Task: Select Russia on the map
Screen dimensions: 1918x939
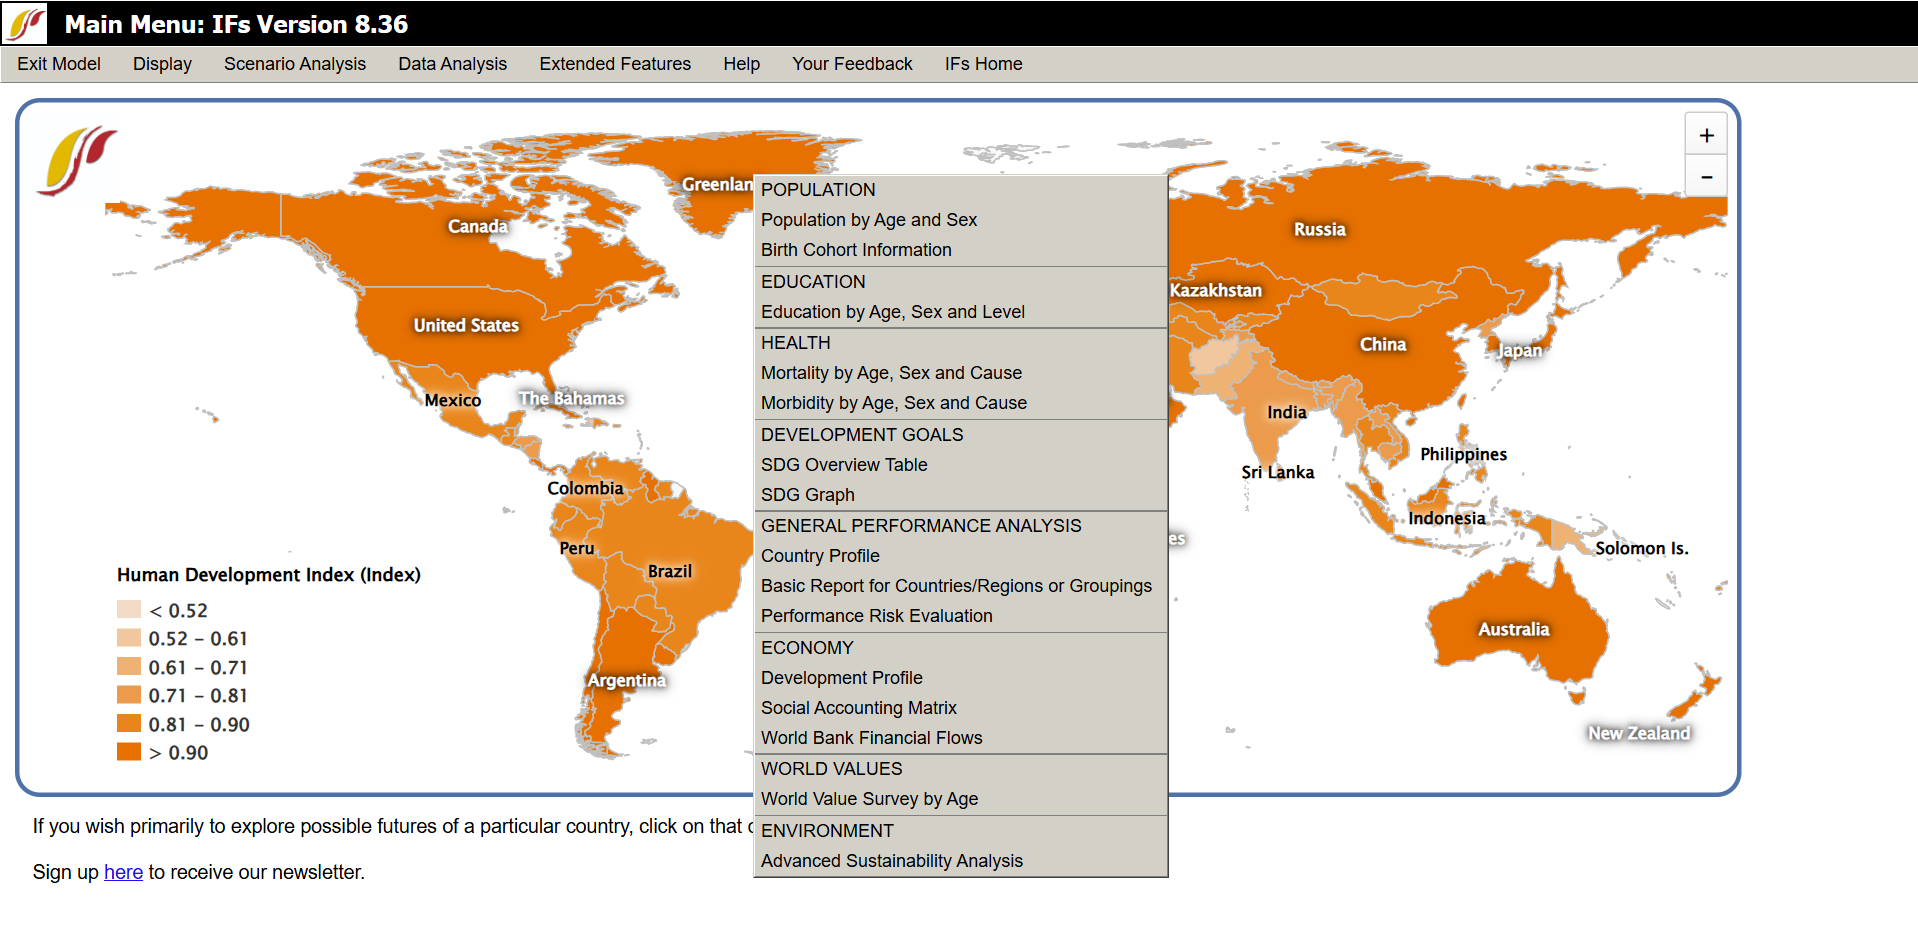Action: tap(1319, 229)
